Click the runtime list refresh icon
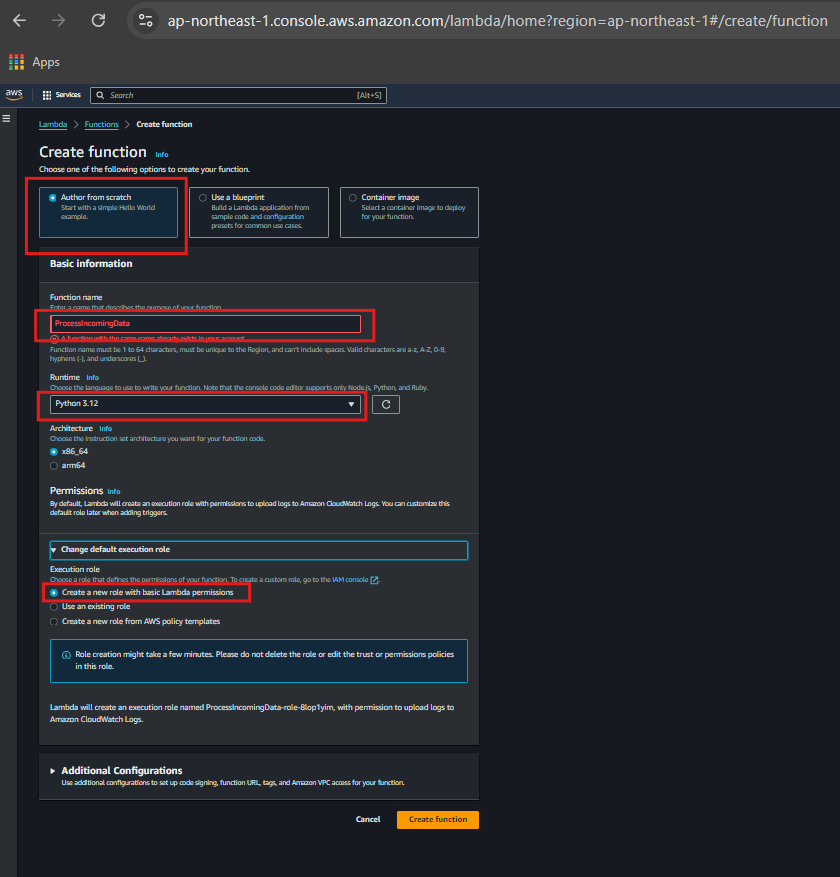Image resolution: width=840 pixels, height=877 pixels. (386, 404)
